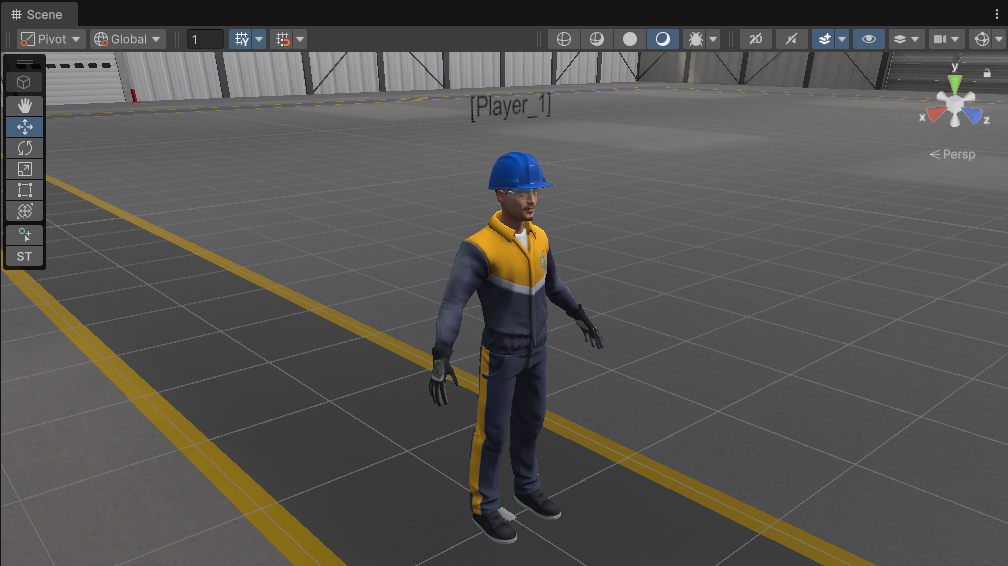
Task: Toggle scene audio mute button
Action: point(792,39)
